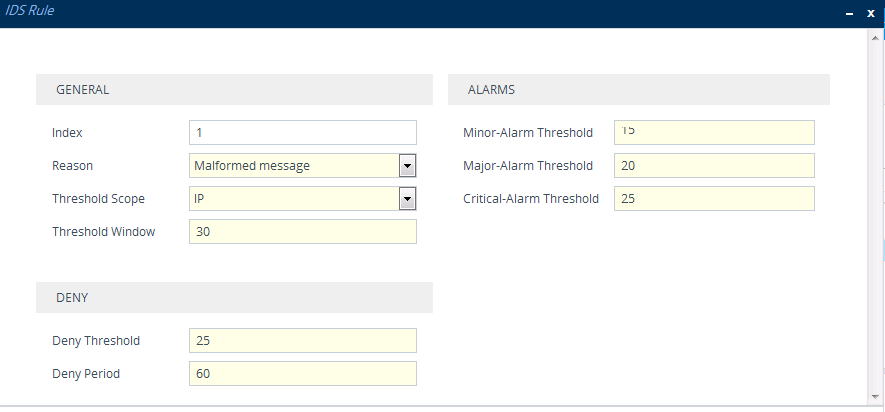Click the IDS Rule title bar

coord(400,13)
